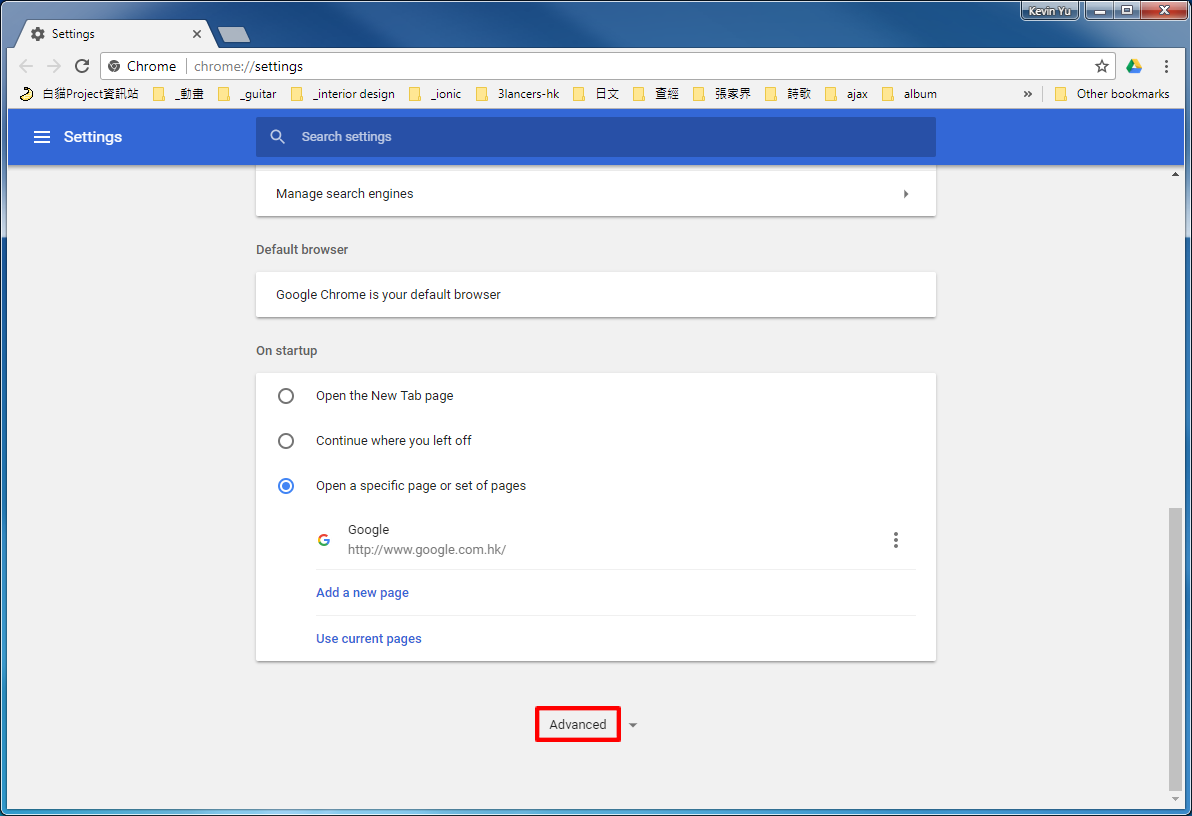Open the Settings hamburger menu
The height and width of the screenshot is (816, 1192).
pos(42,137)
